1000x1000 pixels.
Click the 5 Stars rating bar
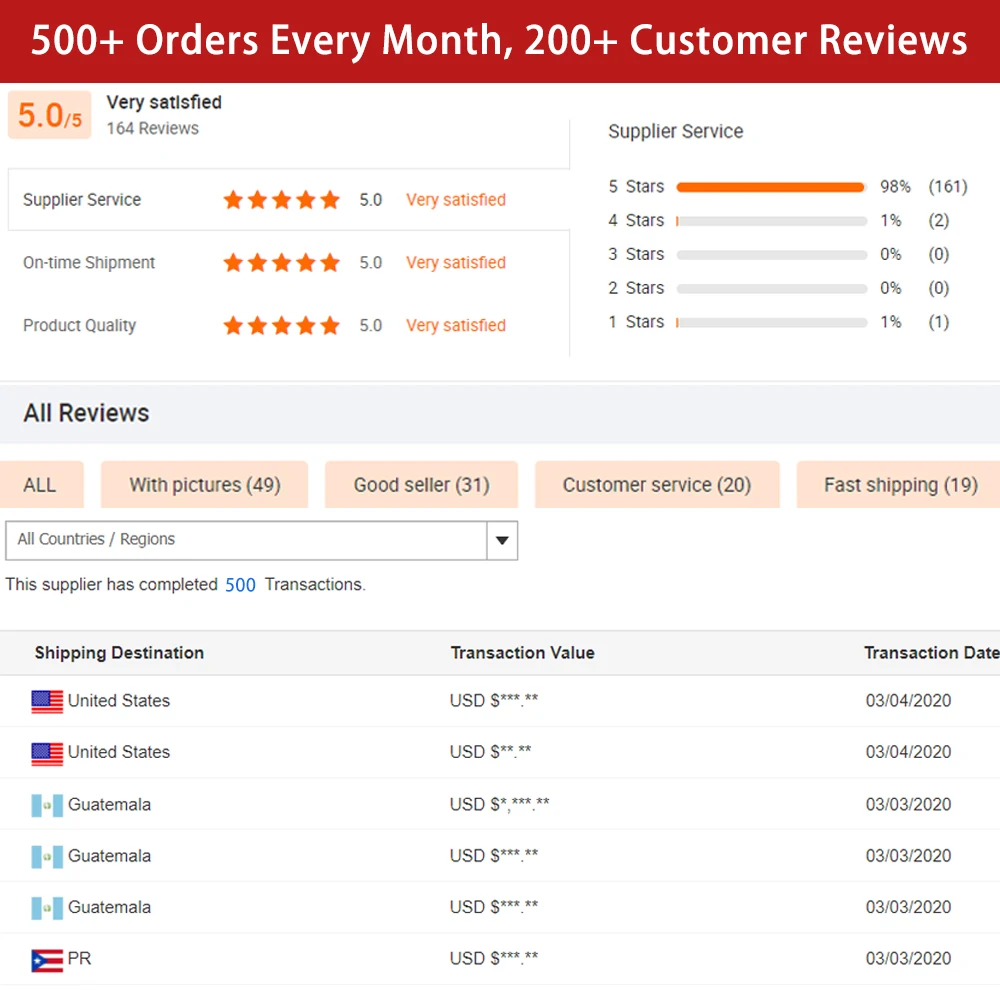tap(770, 187)
